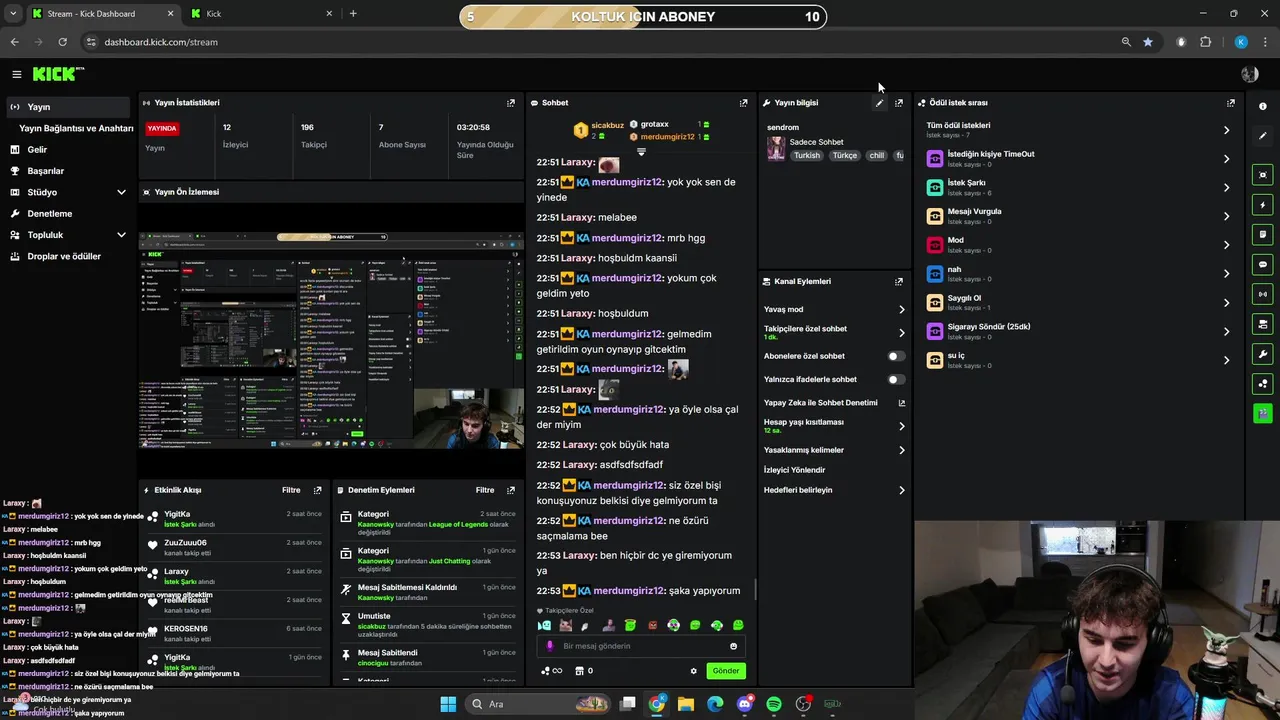Image resolution: width=1280 pixels, height=720 pixels.
Task: Toggle the chat bubble widget in right sidebar
Action: coord(1263,265)
